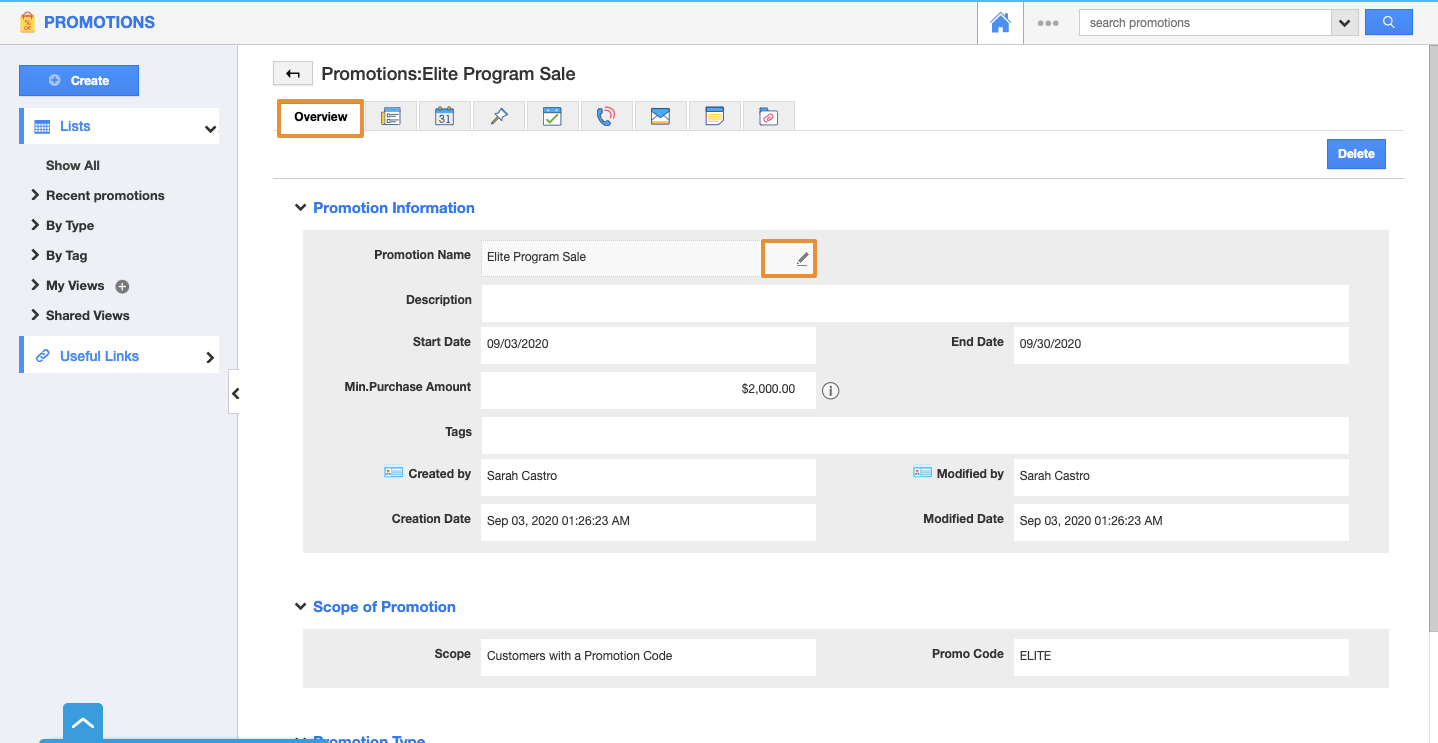Collapse the Scope of Promotion section
This screenshot has height=743, width=1438.
tap(300, 607)
